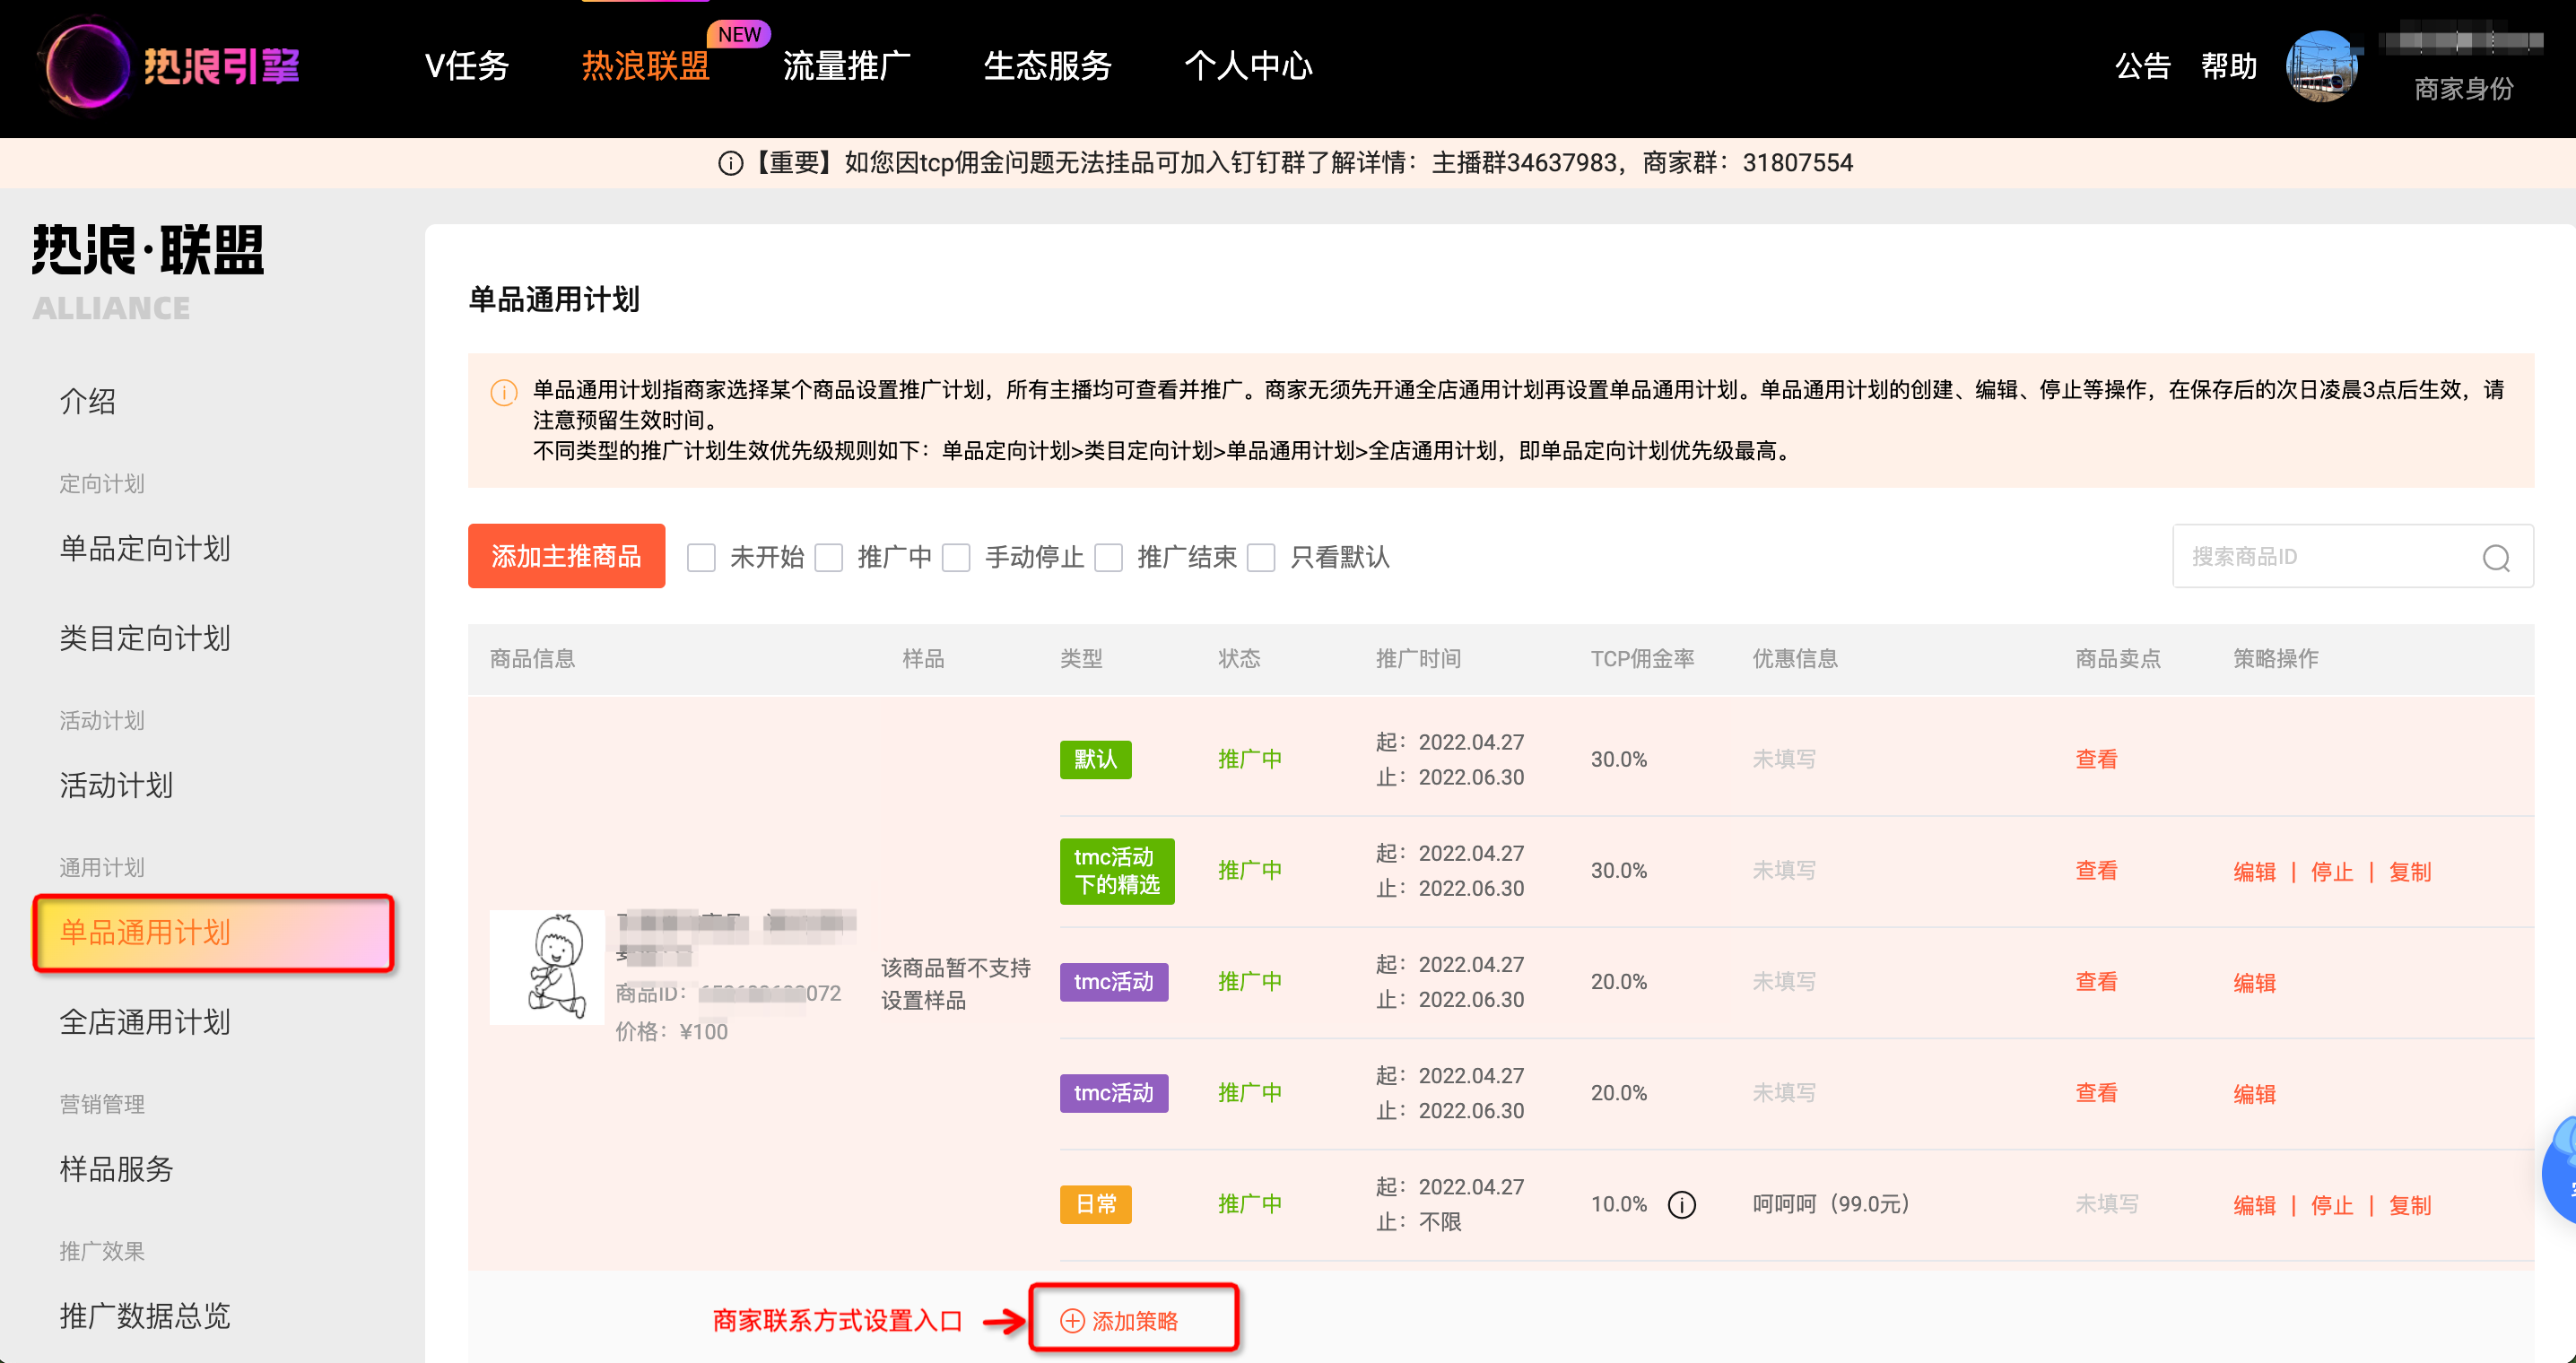Click 编辑 in the 日常 row
This screenshot has width=2576, height=1363.
pyautogui.click(x=2254, y=1206)
